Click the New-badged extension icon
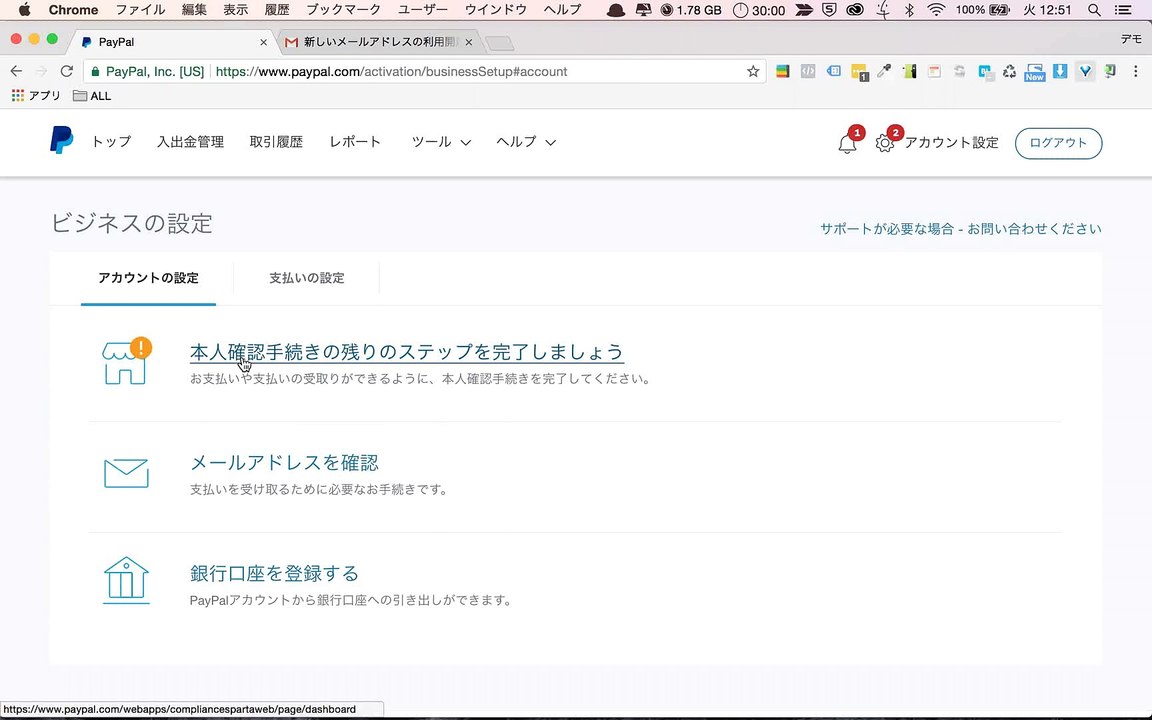The width and height of the screenshot is (1152, 720). [x=1034, y=72]
